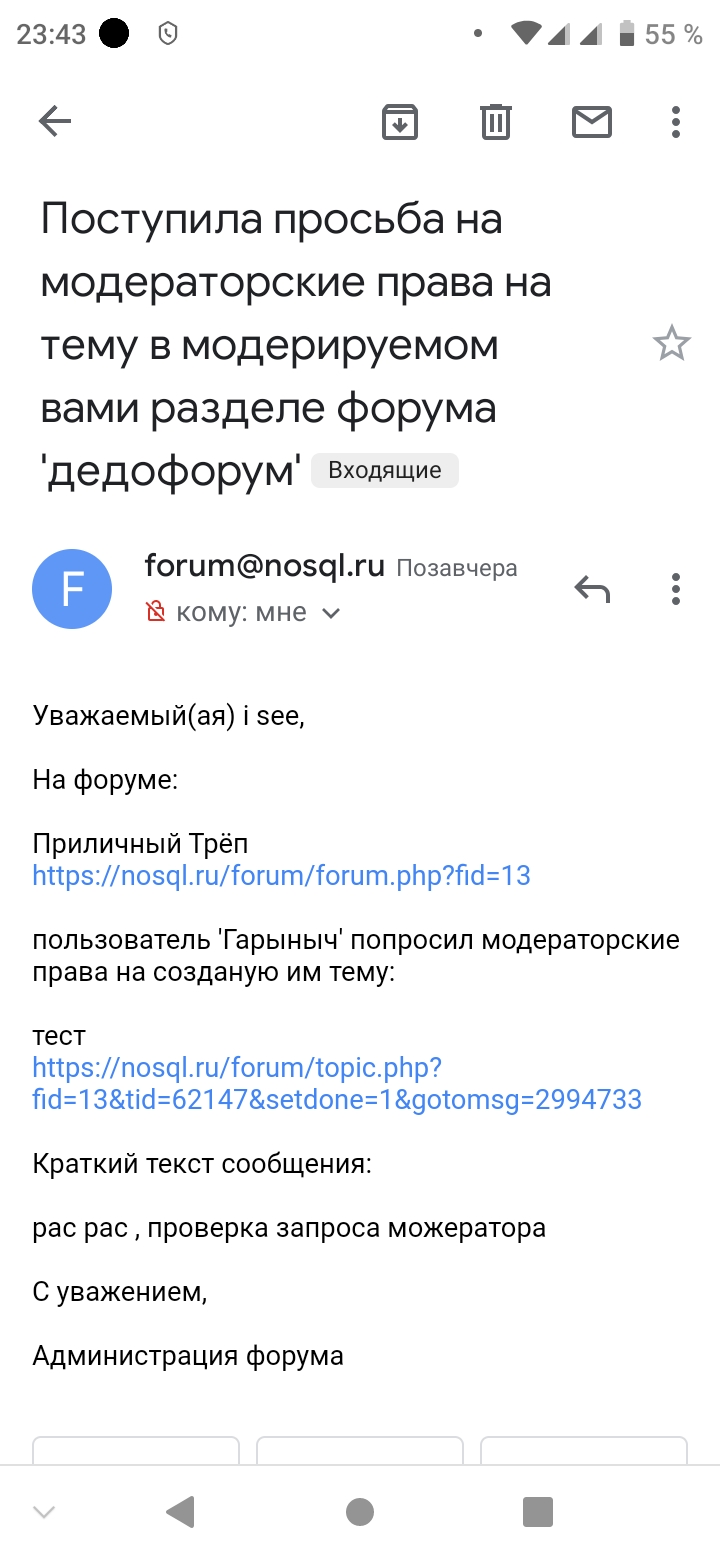This screenshot has width=720, height=1560.
Task: Tap the sender avatar letter F
Action: (x=72, y=589)
